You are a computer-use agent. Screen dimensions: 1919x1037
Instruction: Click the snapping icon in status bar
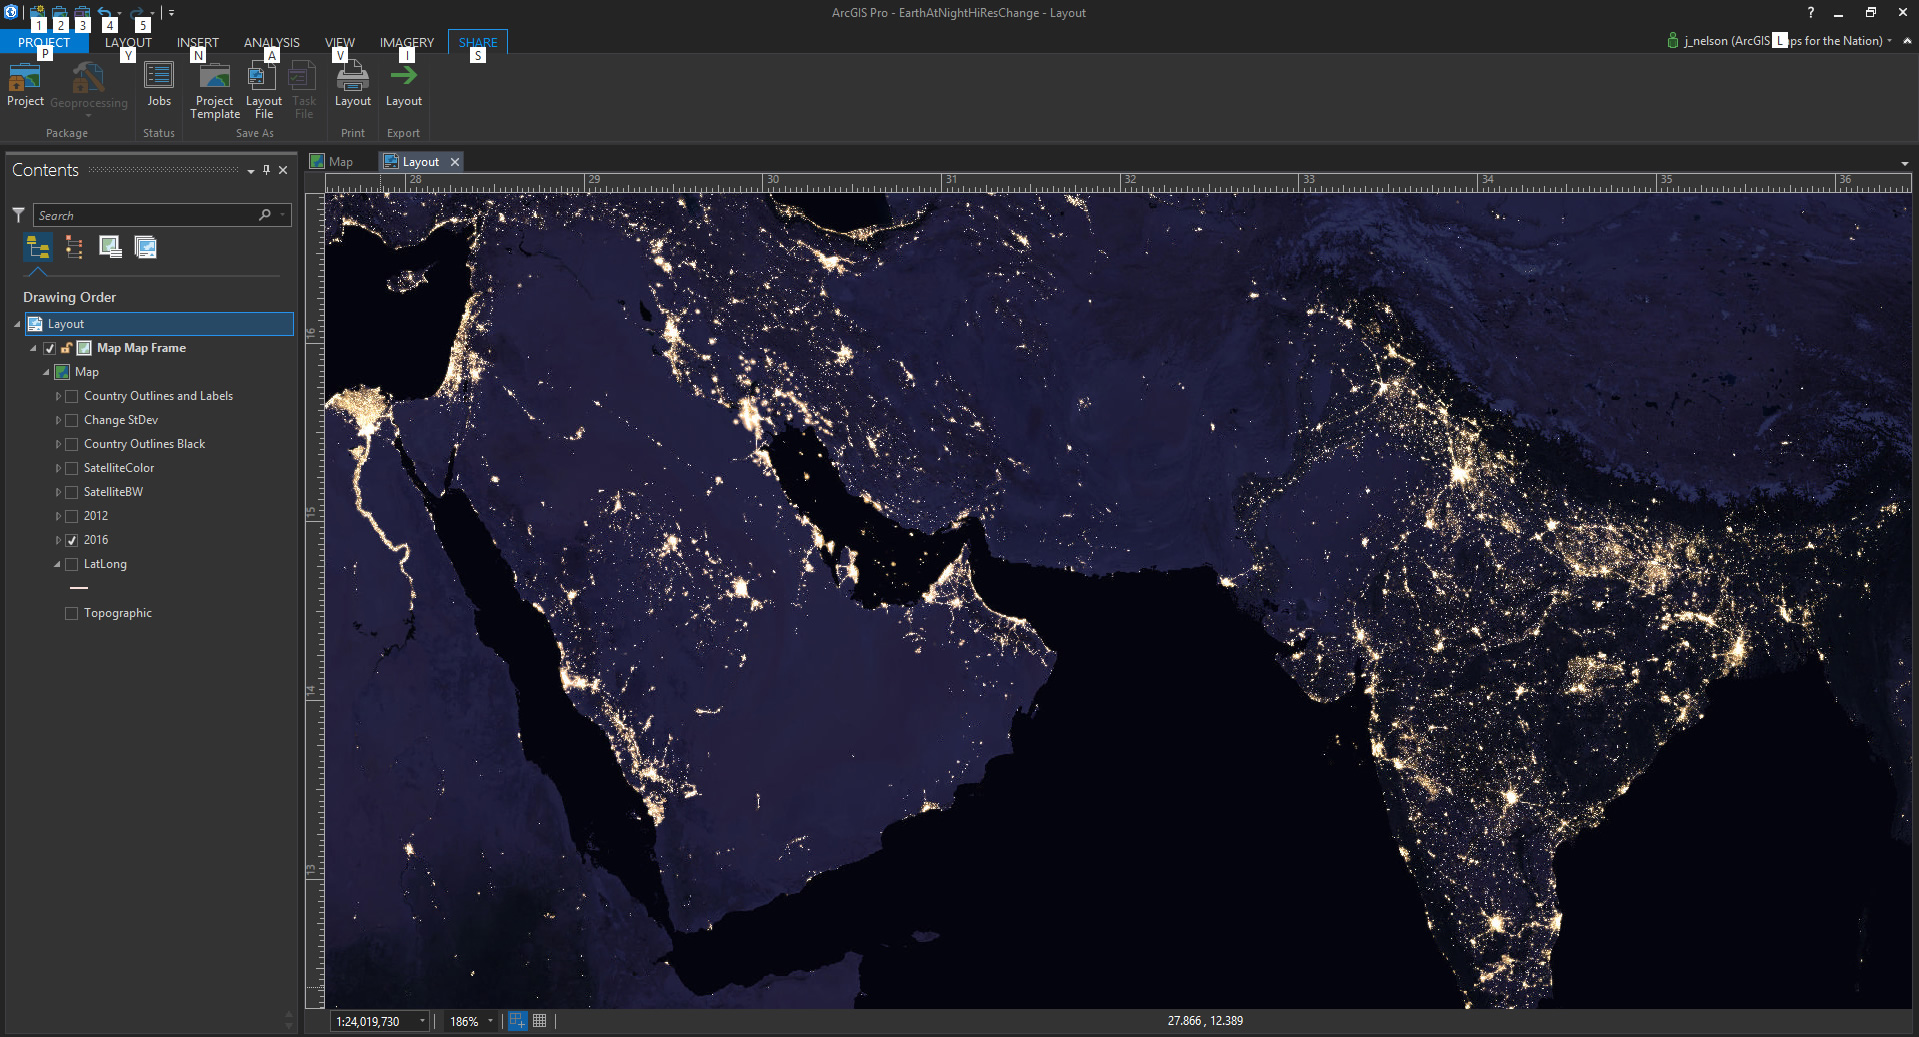tap(517, 1021)
